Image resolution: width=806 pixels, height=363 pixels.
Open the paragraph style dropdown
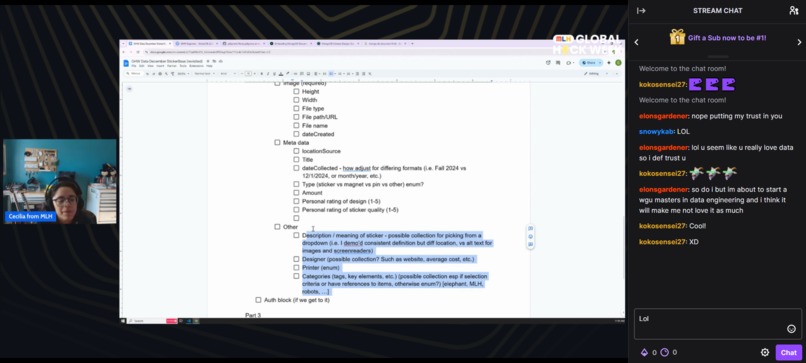[x=205, y=74]
